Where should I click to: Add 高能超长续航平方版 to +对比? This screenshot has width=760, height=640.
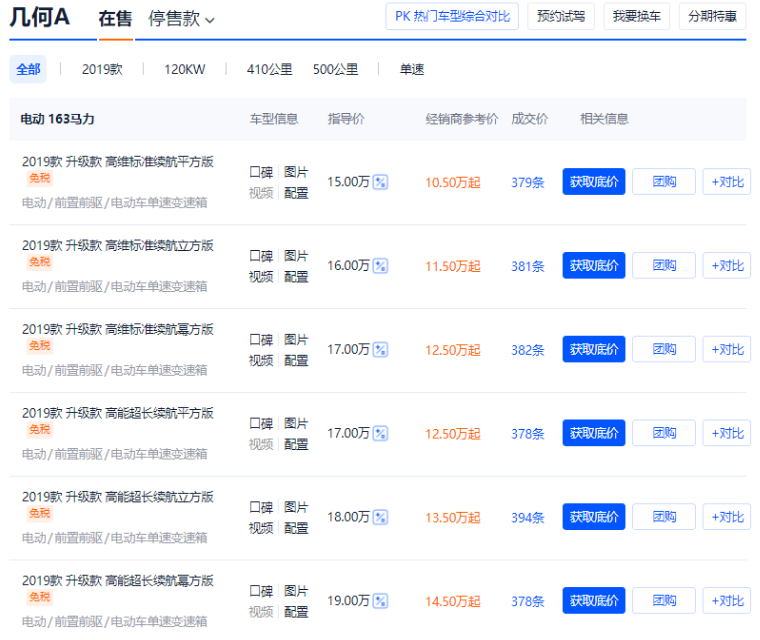coord(727,433)
